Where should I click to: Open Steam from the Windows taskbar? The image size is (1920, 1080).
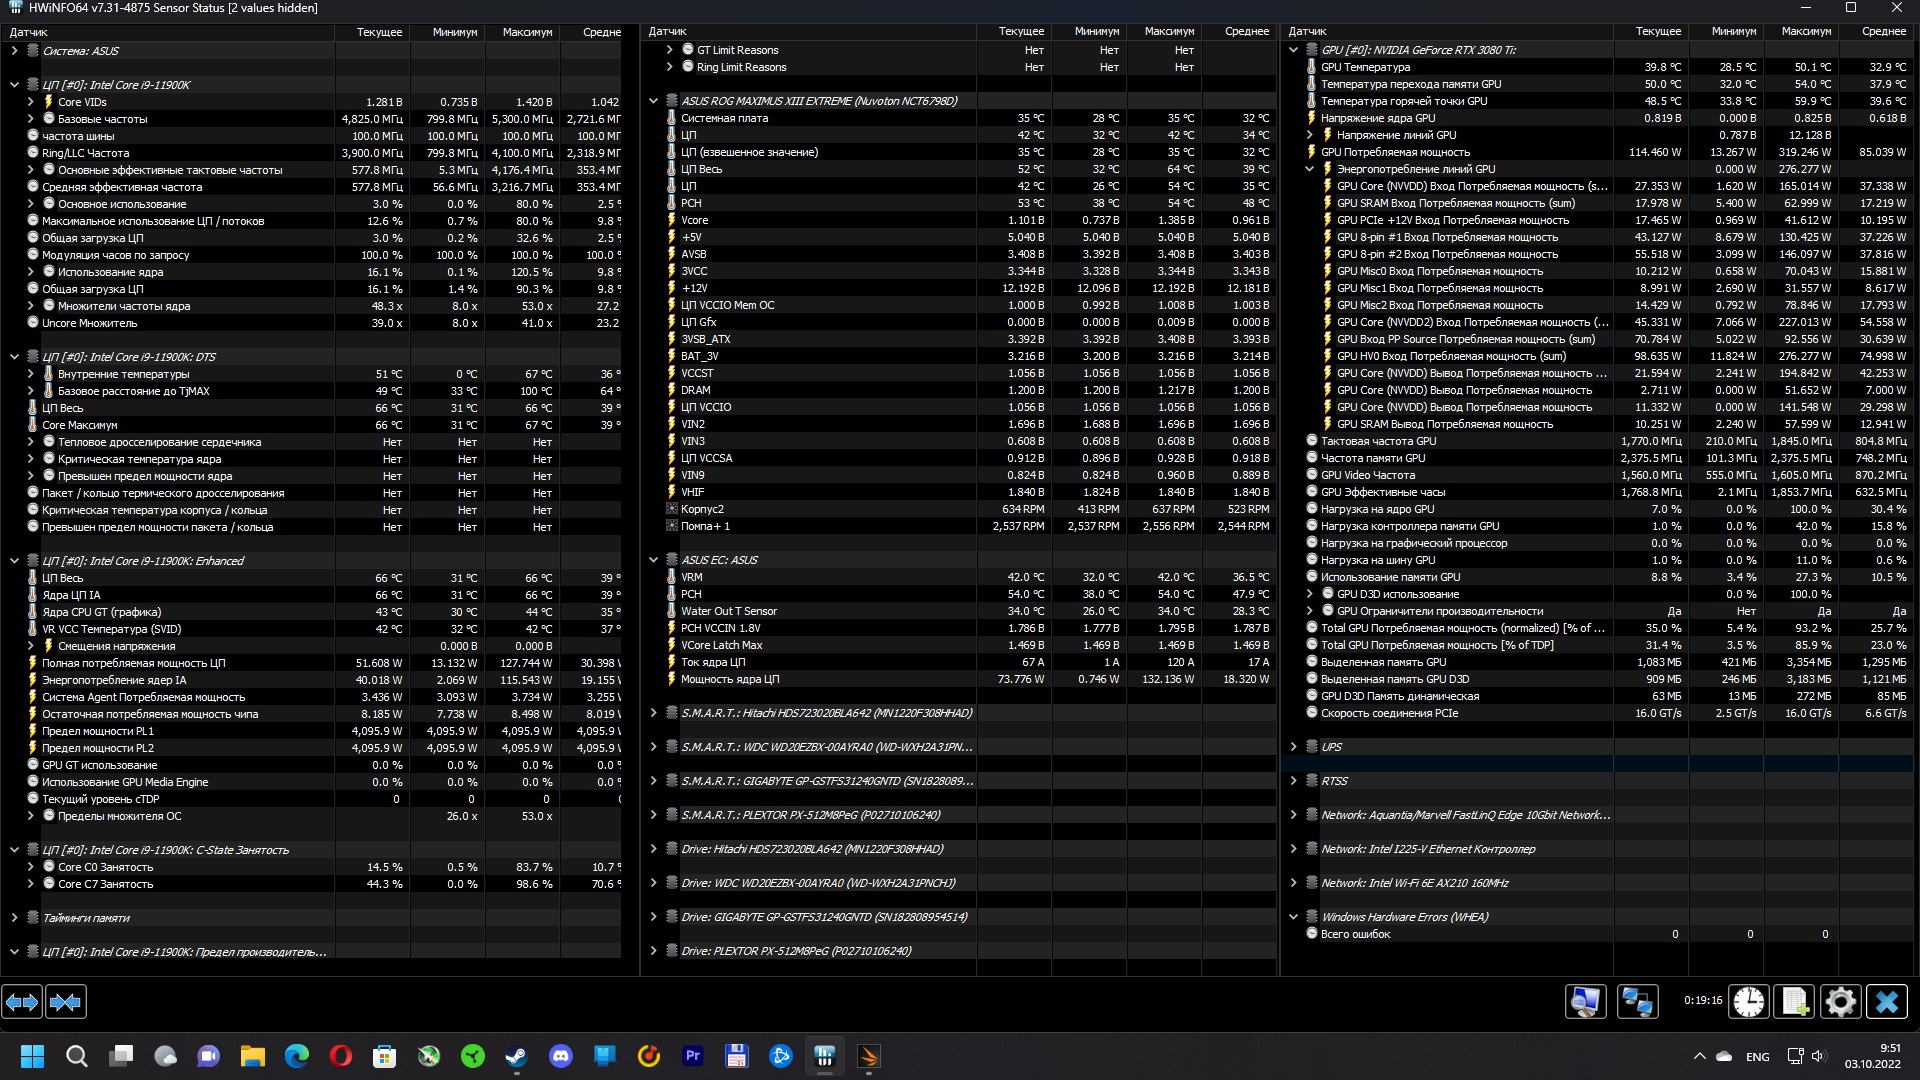(516, 1056)
